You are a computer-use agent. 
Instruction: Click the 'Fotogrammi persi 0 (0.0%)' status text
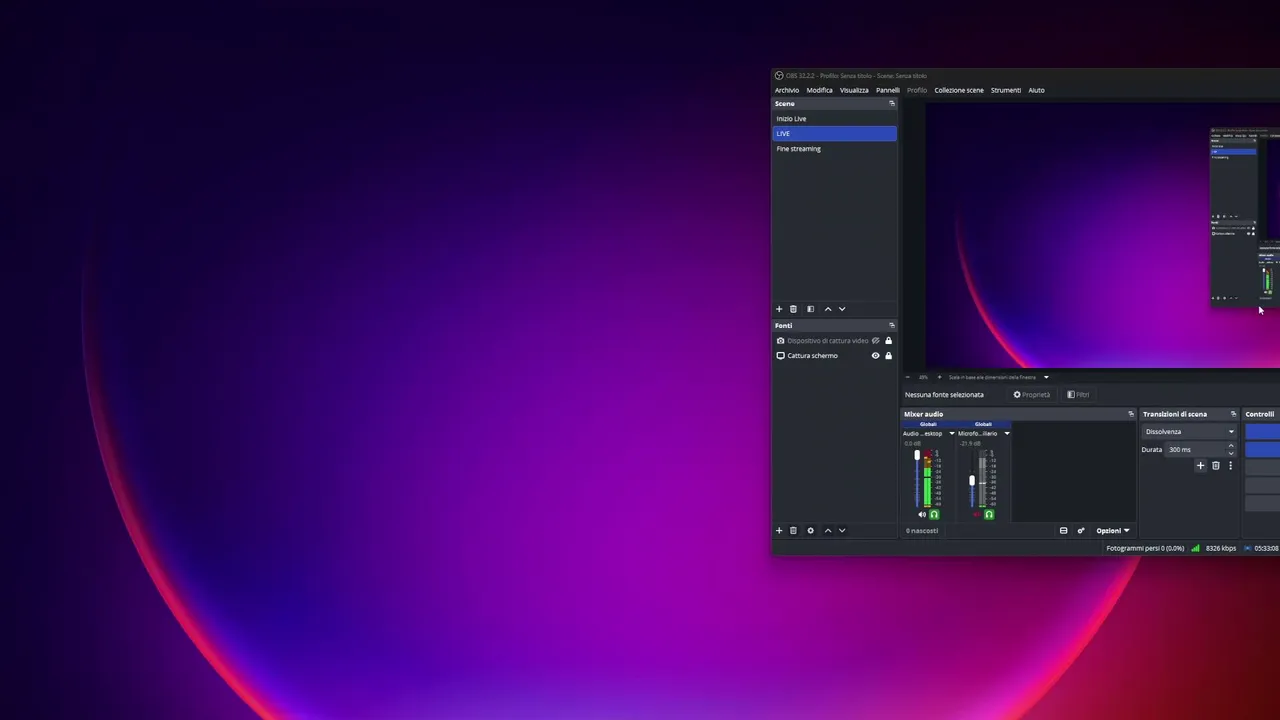point(1145,548)
